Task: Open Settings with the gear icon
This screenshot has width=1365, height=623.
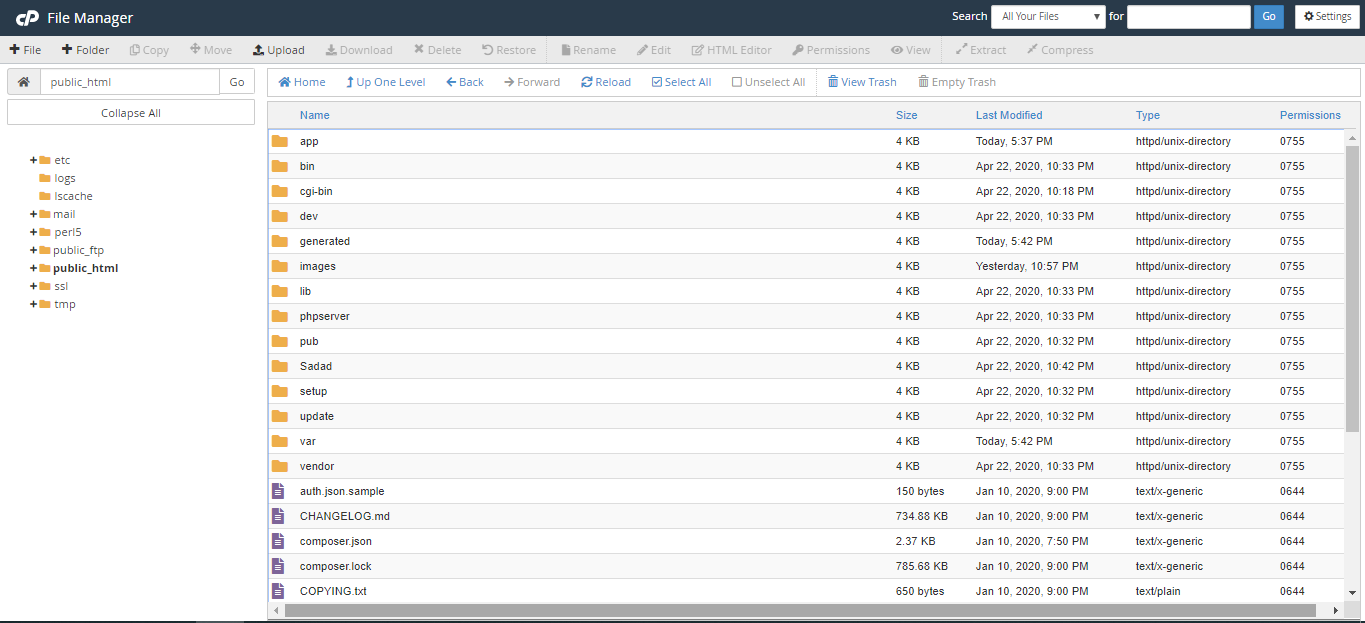Action: [1327, 17]
